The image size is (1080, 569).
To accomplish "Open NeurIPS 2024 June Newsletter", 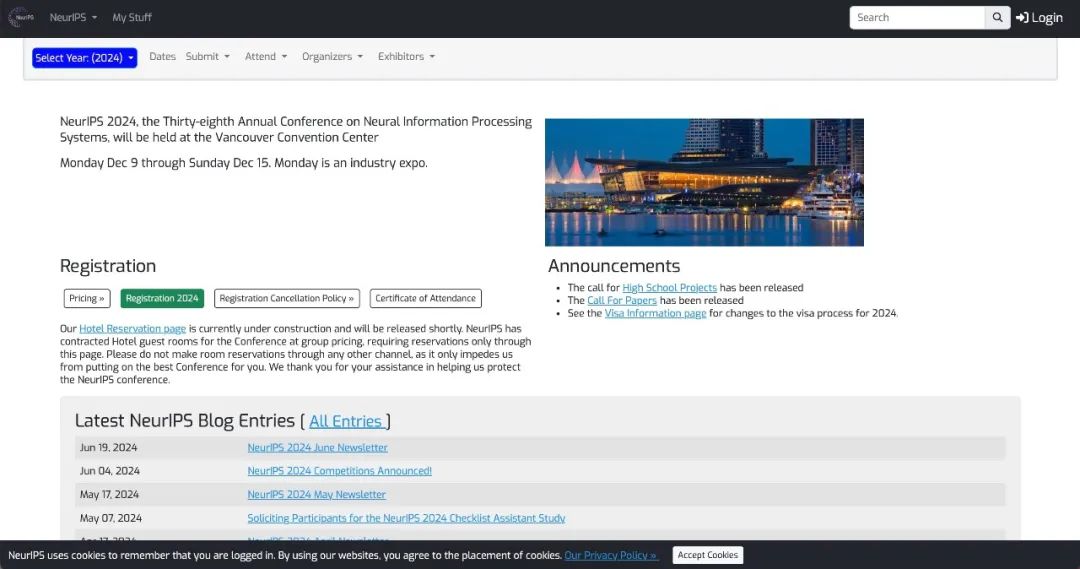I will coord(318,448).
